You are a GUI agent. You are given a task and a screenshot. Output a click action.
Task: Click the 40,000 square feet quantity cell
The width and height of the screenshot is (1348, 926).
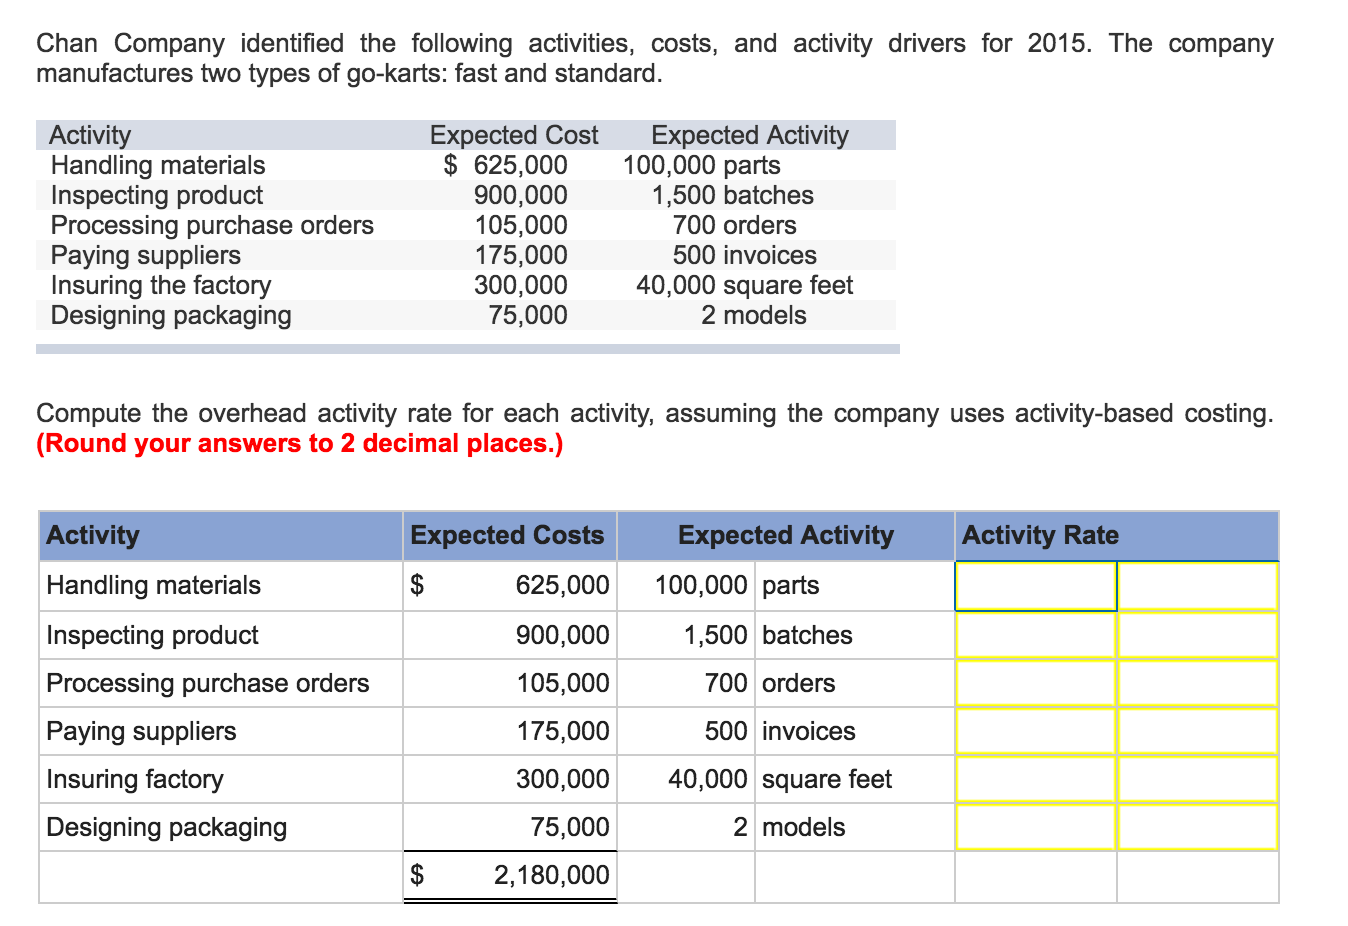(686, 779)
